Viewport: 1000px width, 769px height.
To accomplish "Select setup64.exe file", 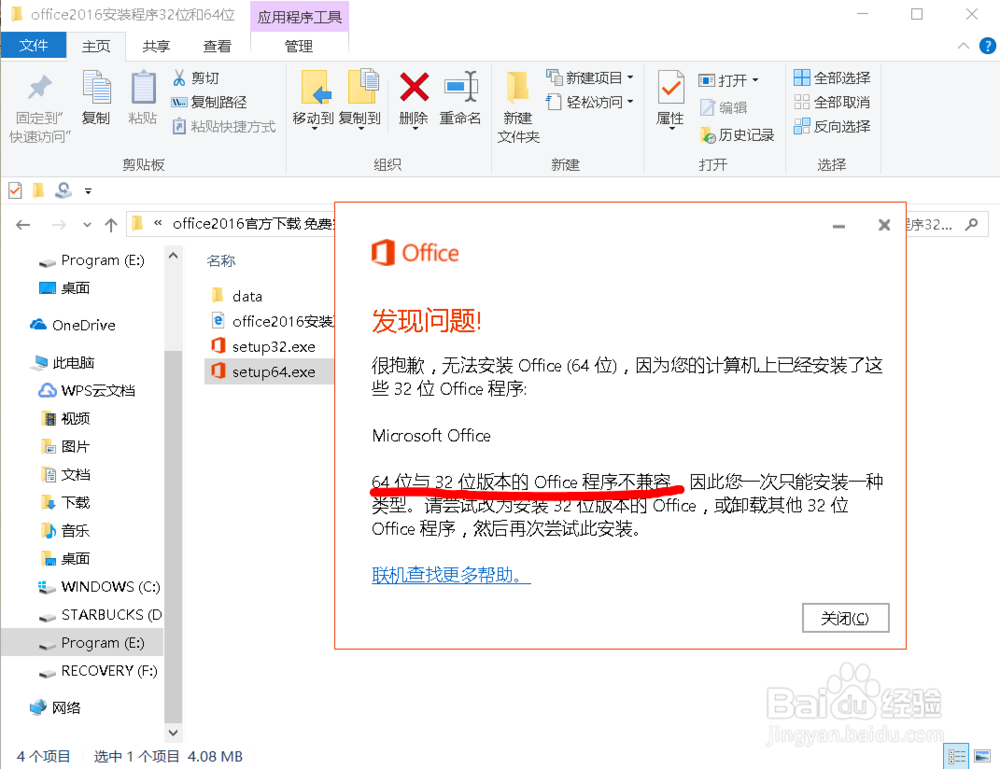I will (x=268, y=372).
